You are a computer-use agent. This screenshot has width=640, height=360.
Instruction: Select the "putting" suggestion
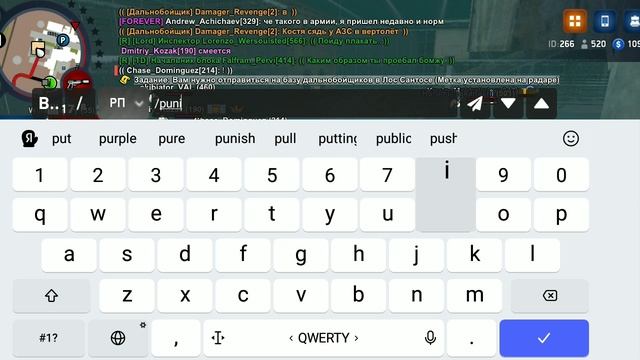(x=338, y=139)
